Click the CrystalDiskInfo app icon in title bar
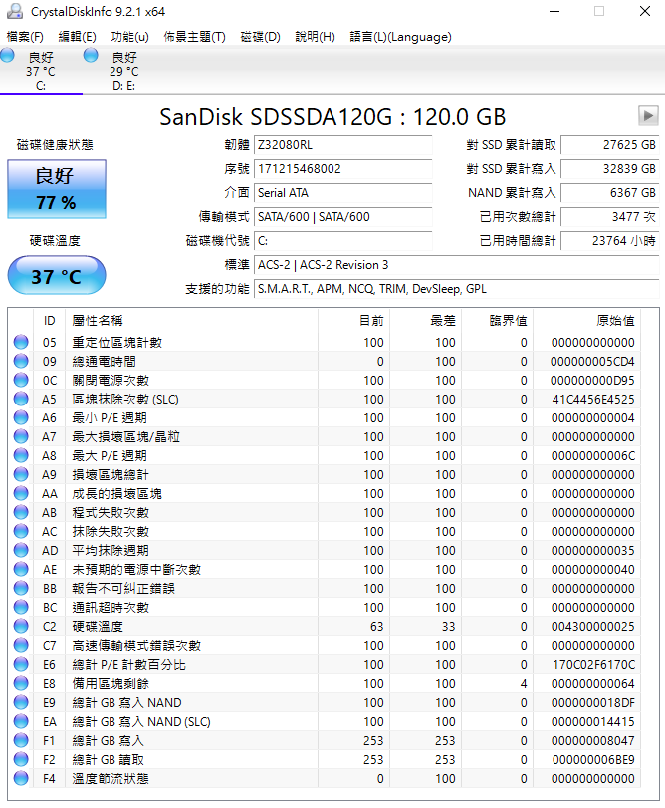The image size is (665, 808). [15, 11]
